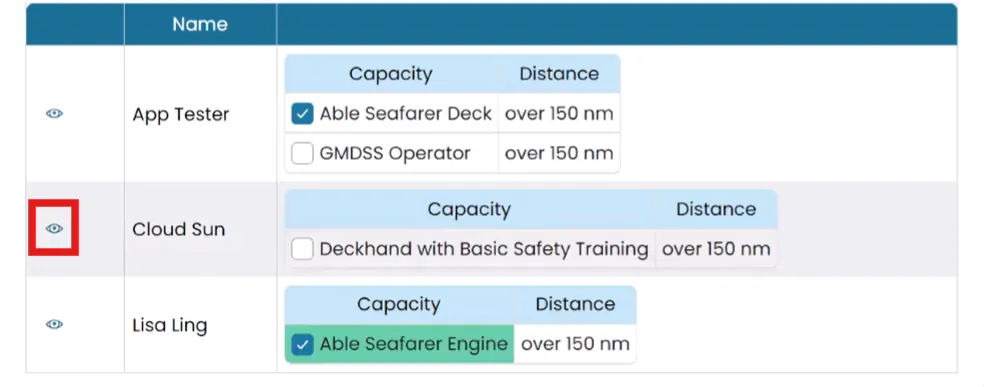Uncheck the Able Seafarer Engine checkbox
The width and height of the screenshot is (984, 387).
coord(302,344)
